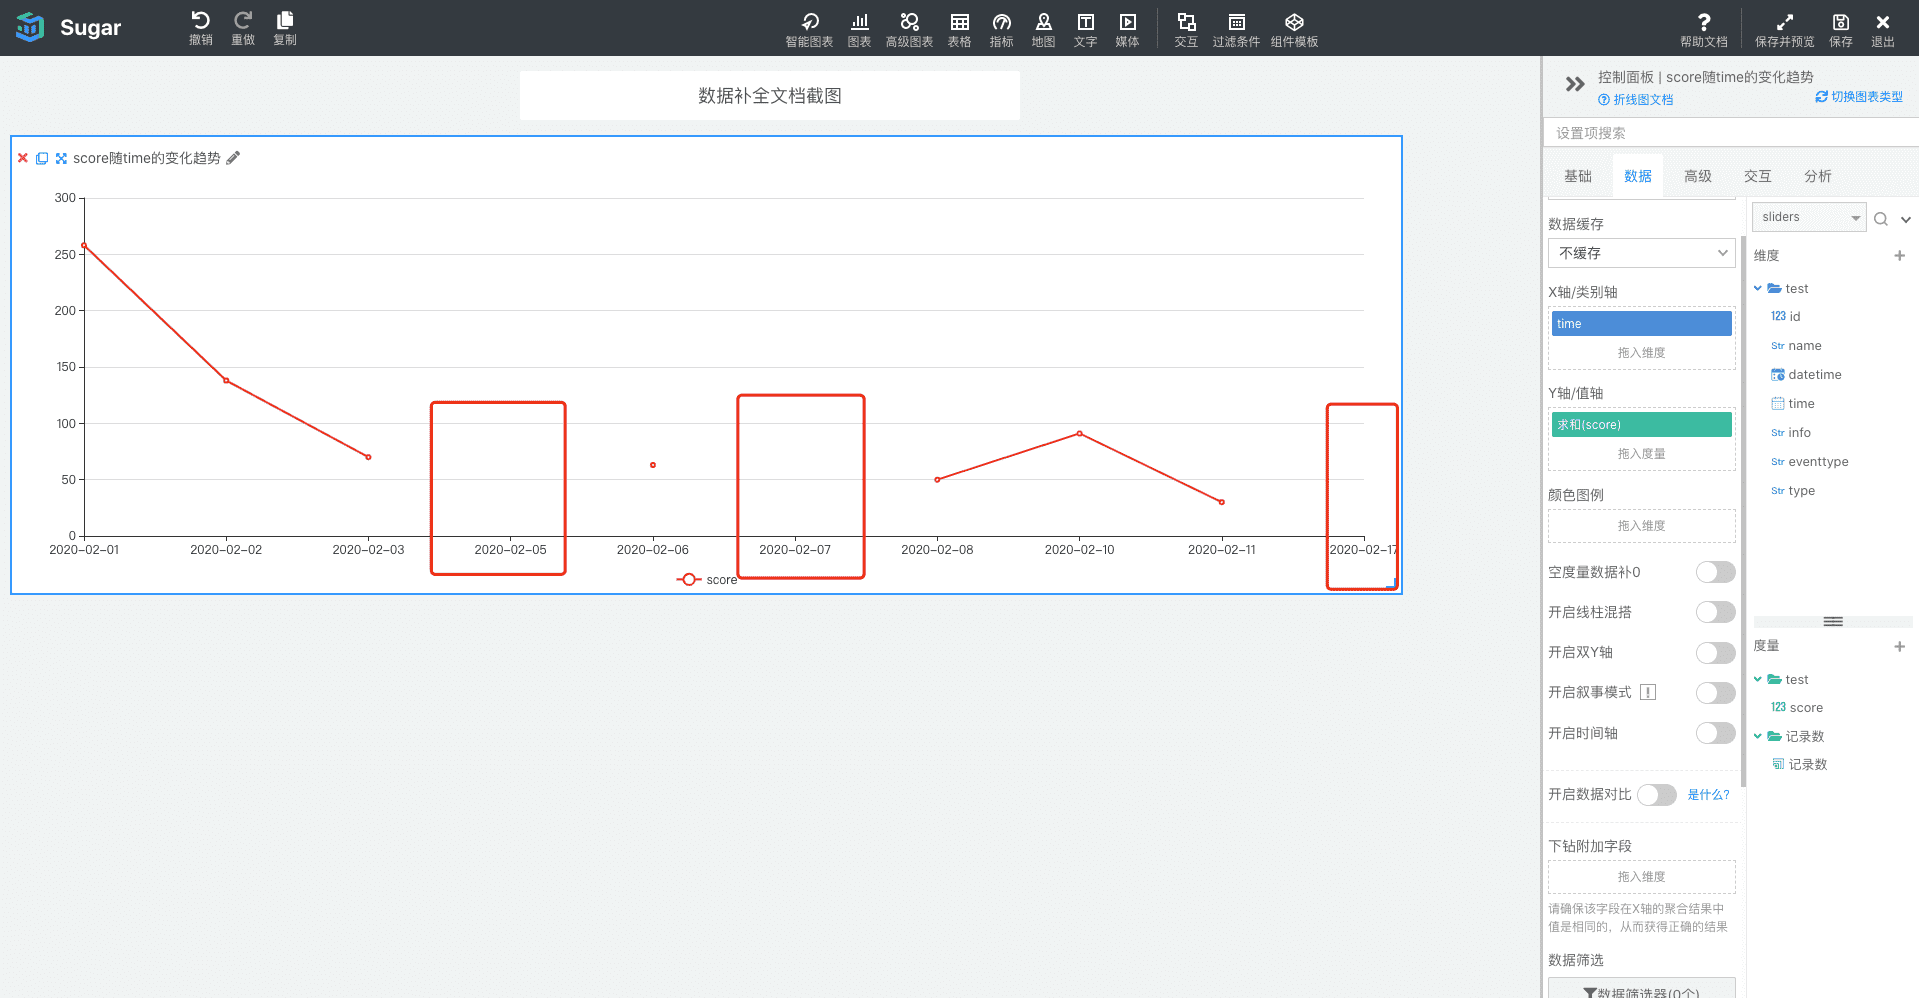
Task: Add a dimension with 维度 plus icon
Action: click(x=1899, y=256)
